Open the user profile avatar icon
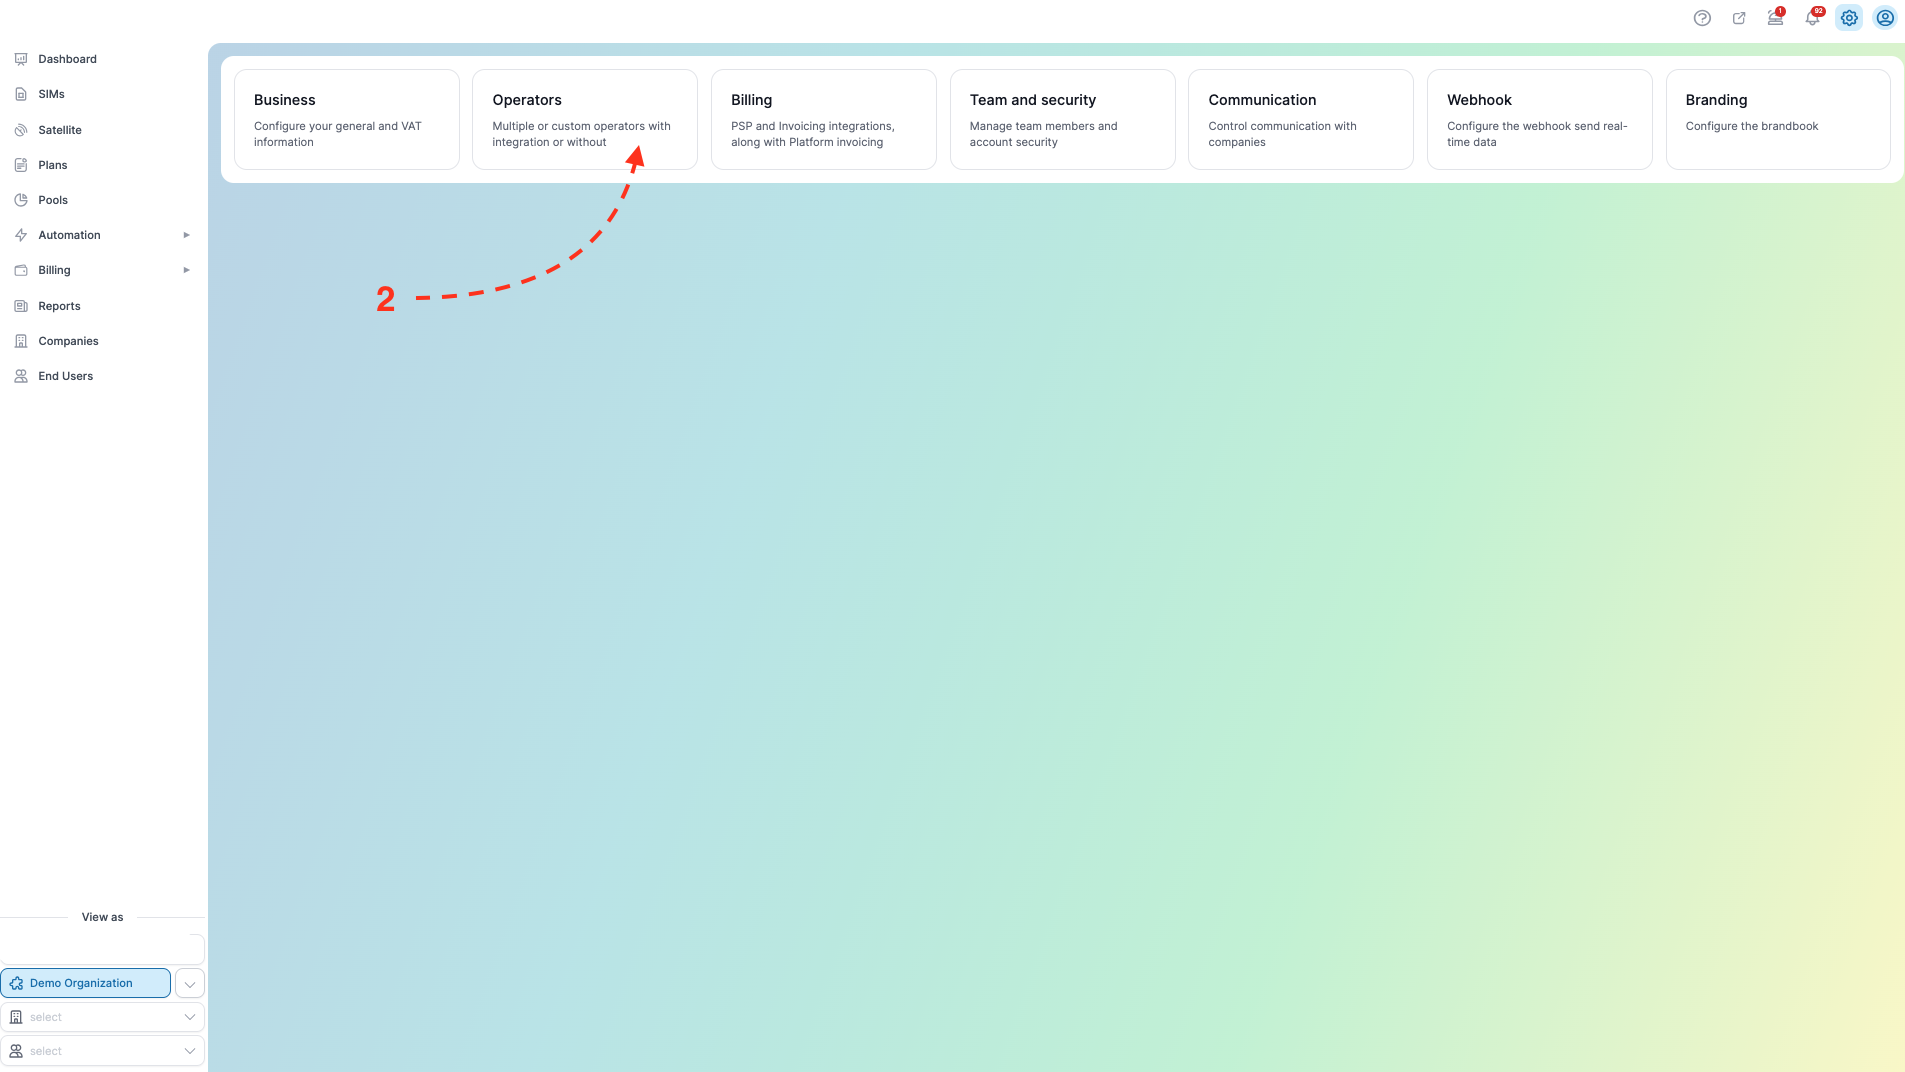 (x=1885, y=18)
